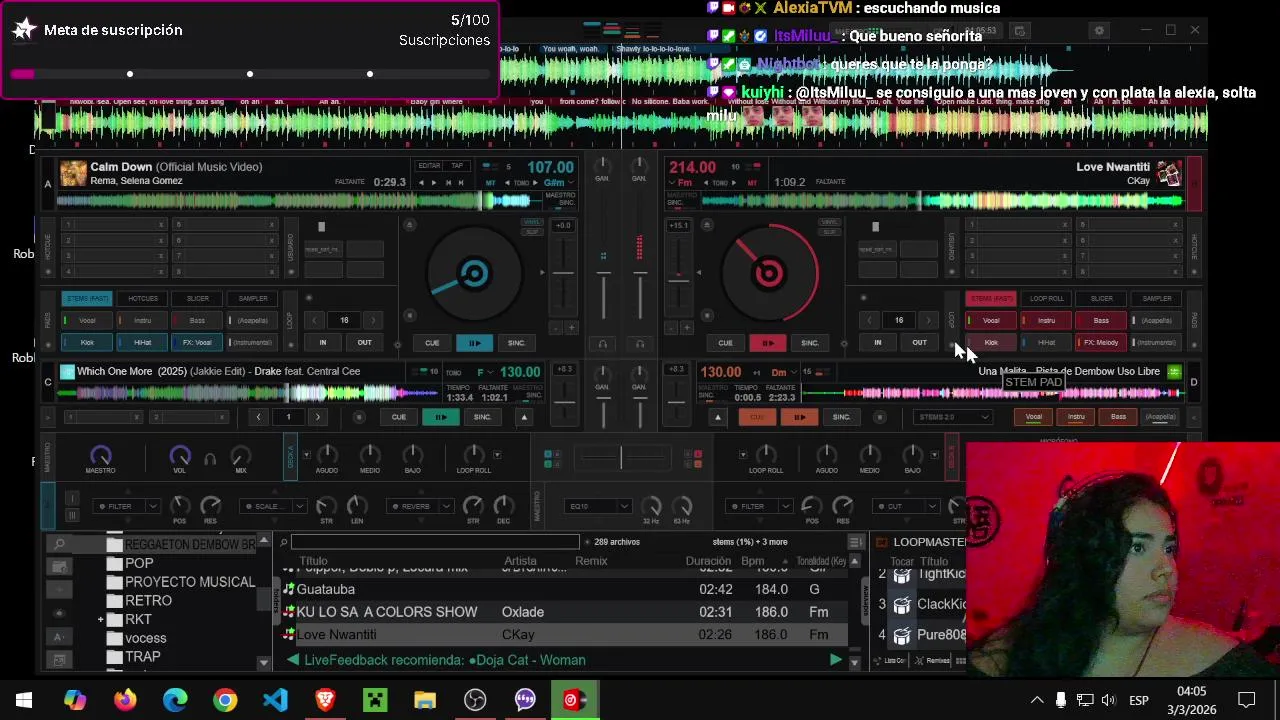This screenshot has height=720, width=1280.
Task: Toggle the Instru stem pad on deck D
Action: pyautogui.click(x=1076, y=417)
